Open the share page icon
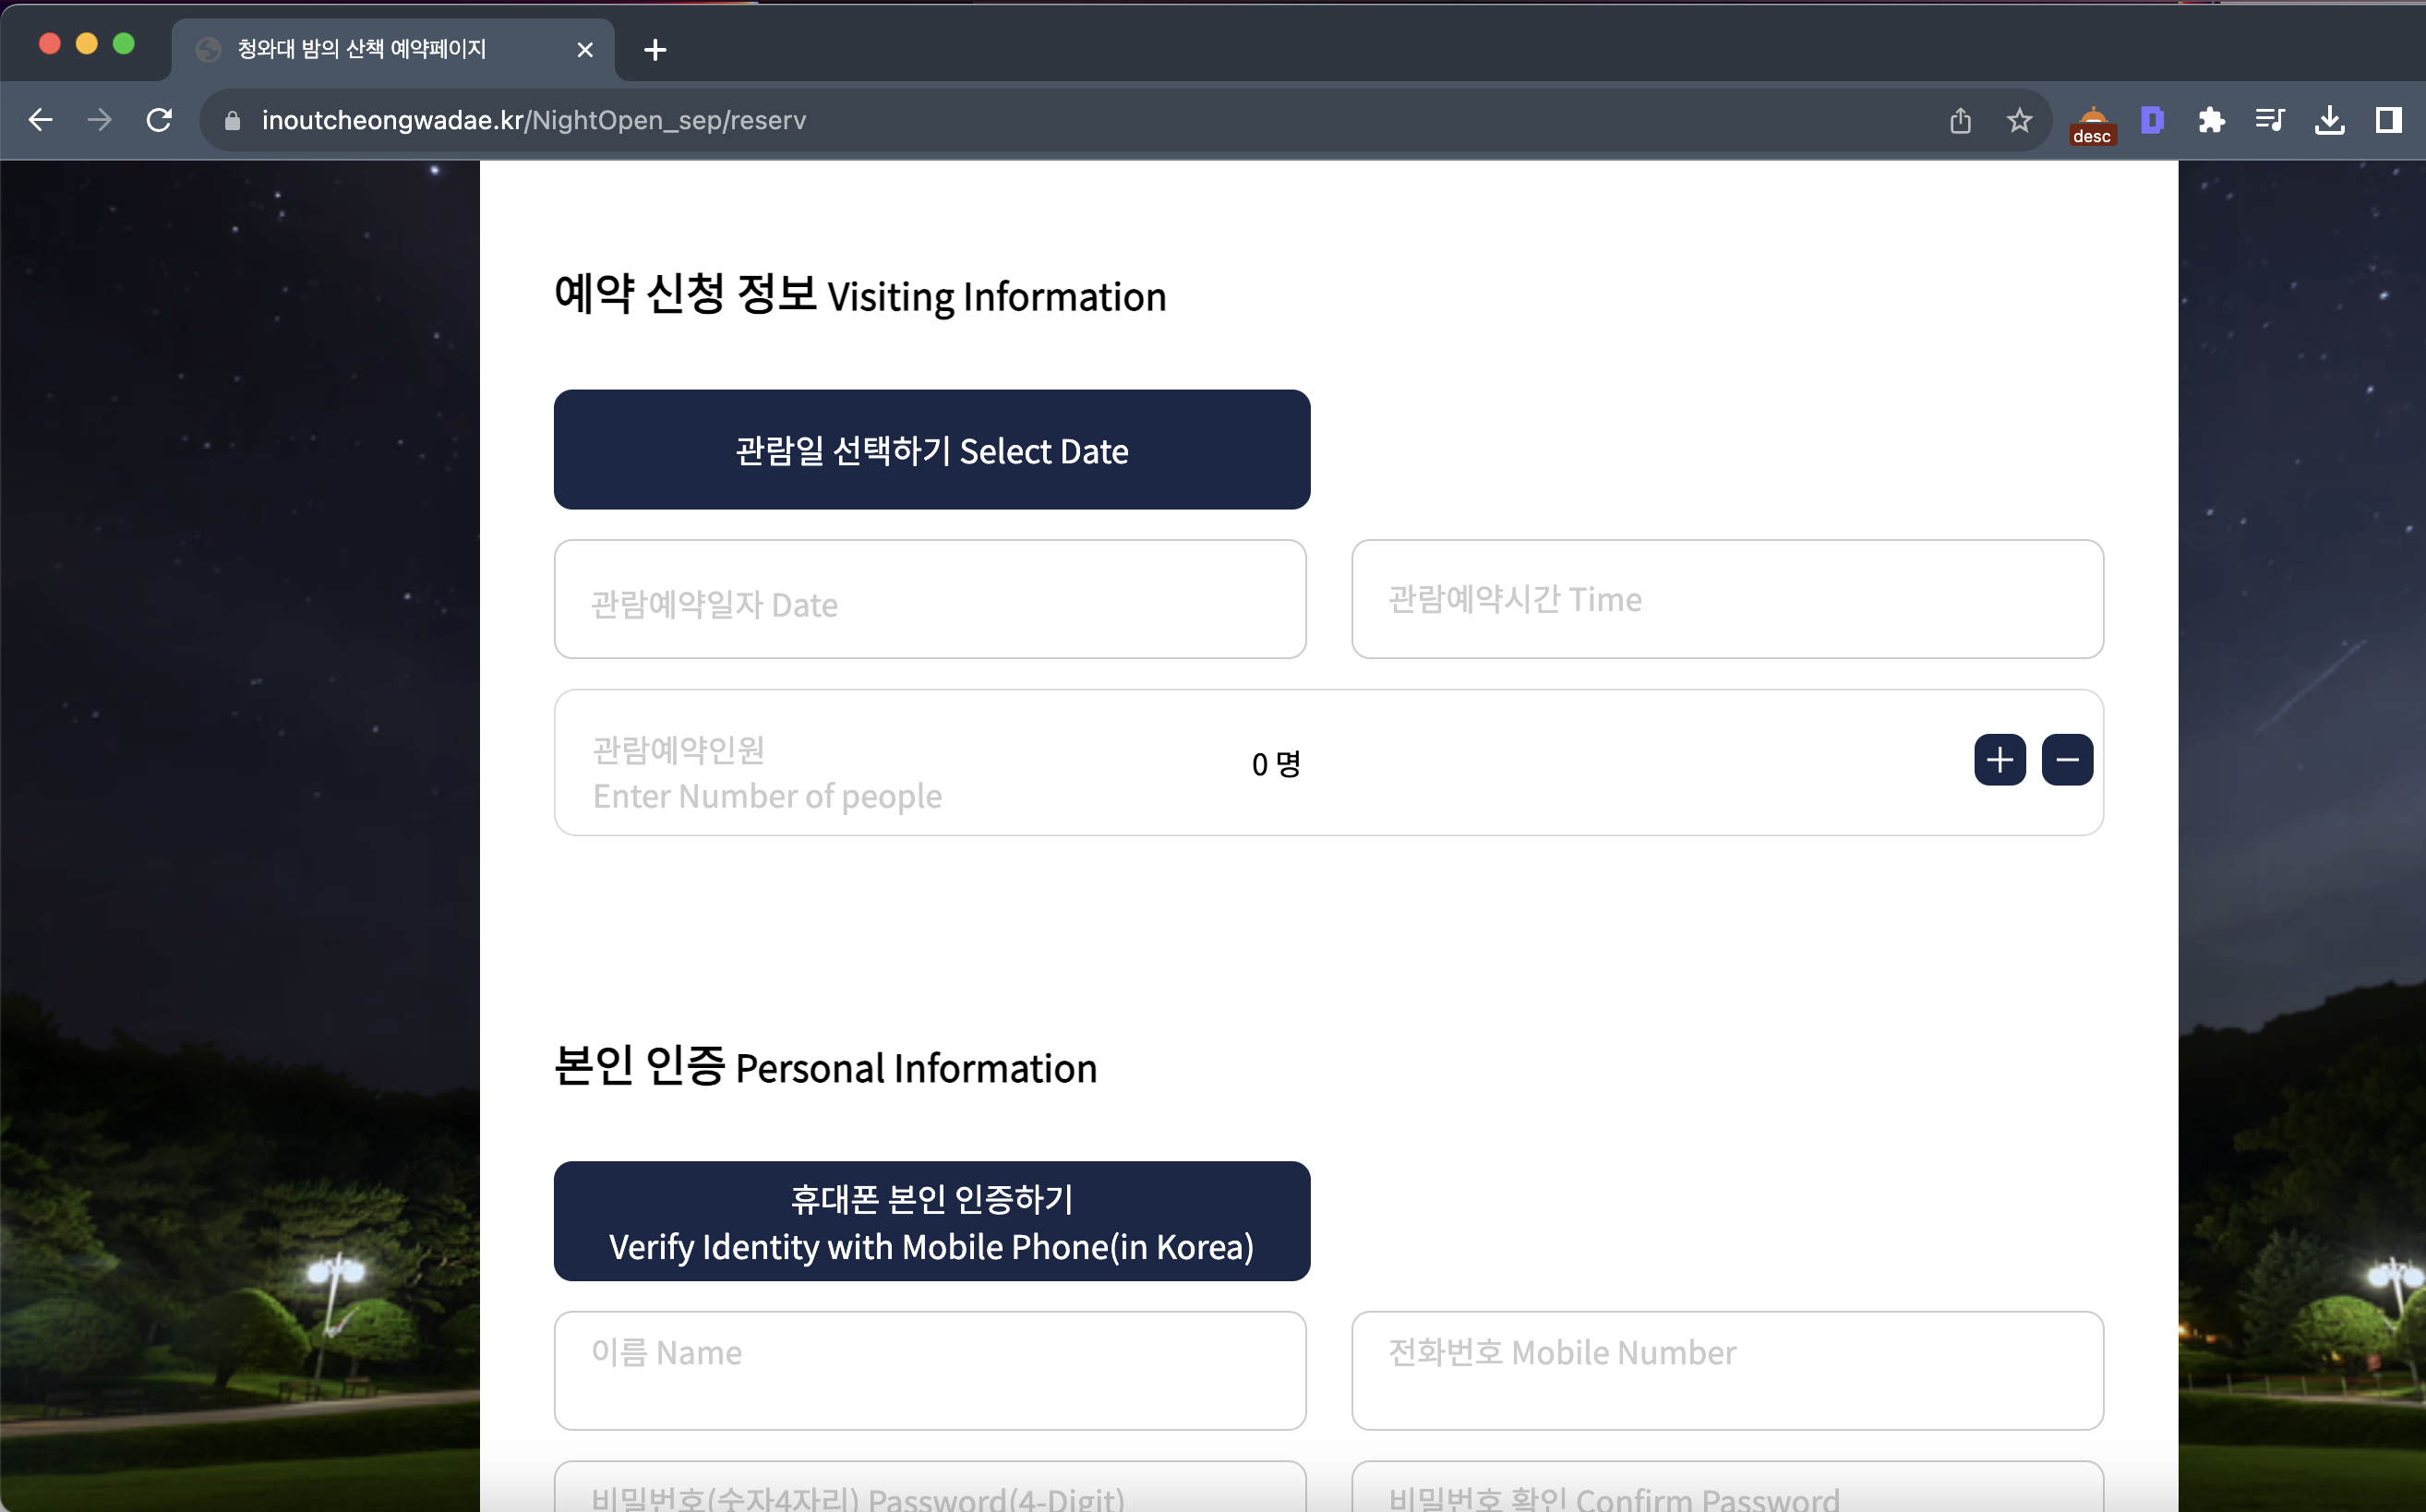 click(x=1959, y=120)
